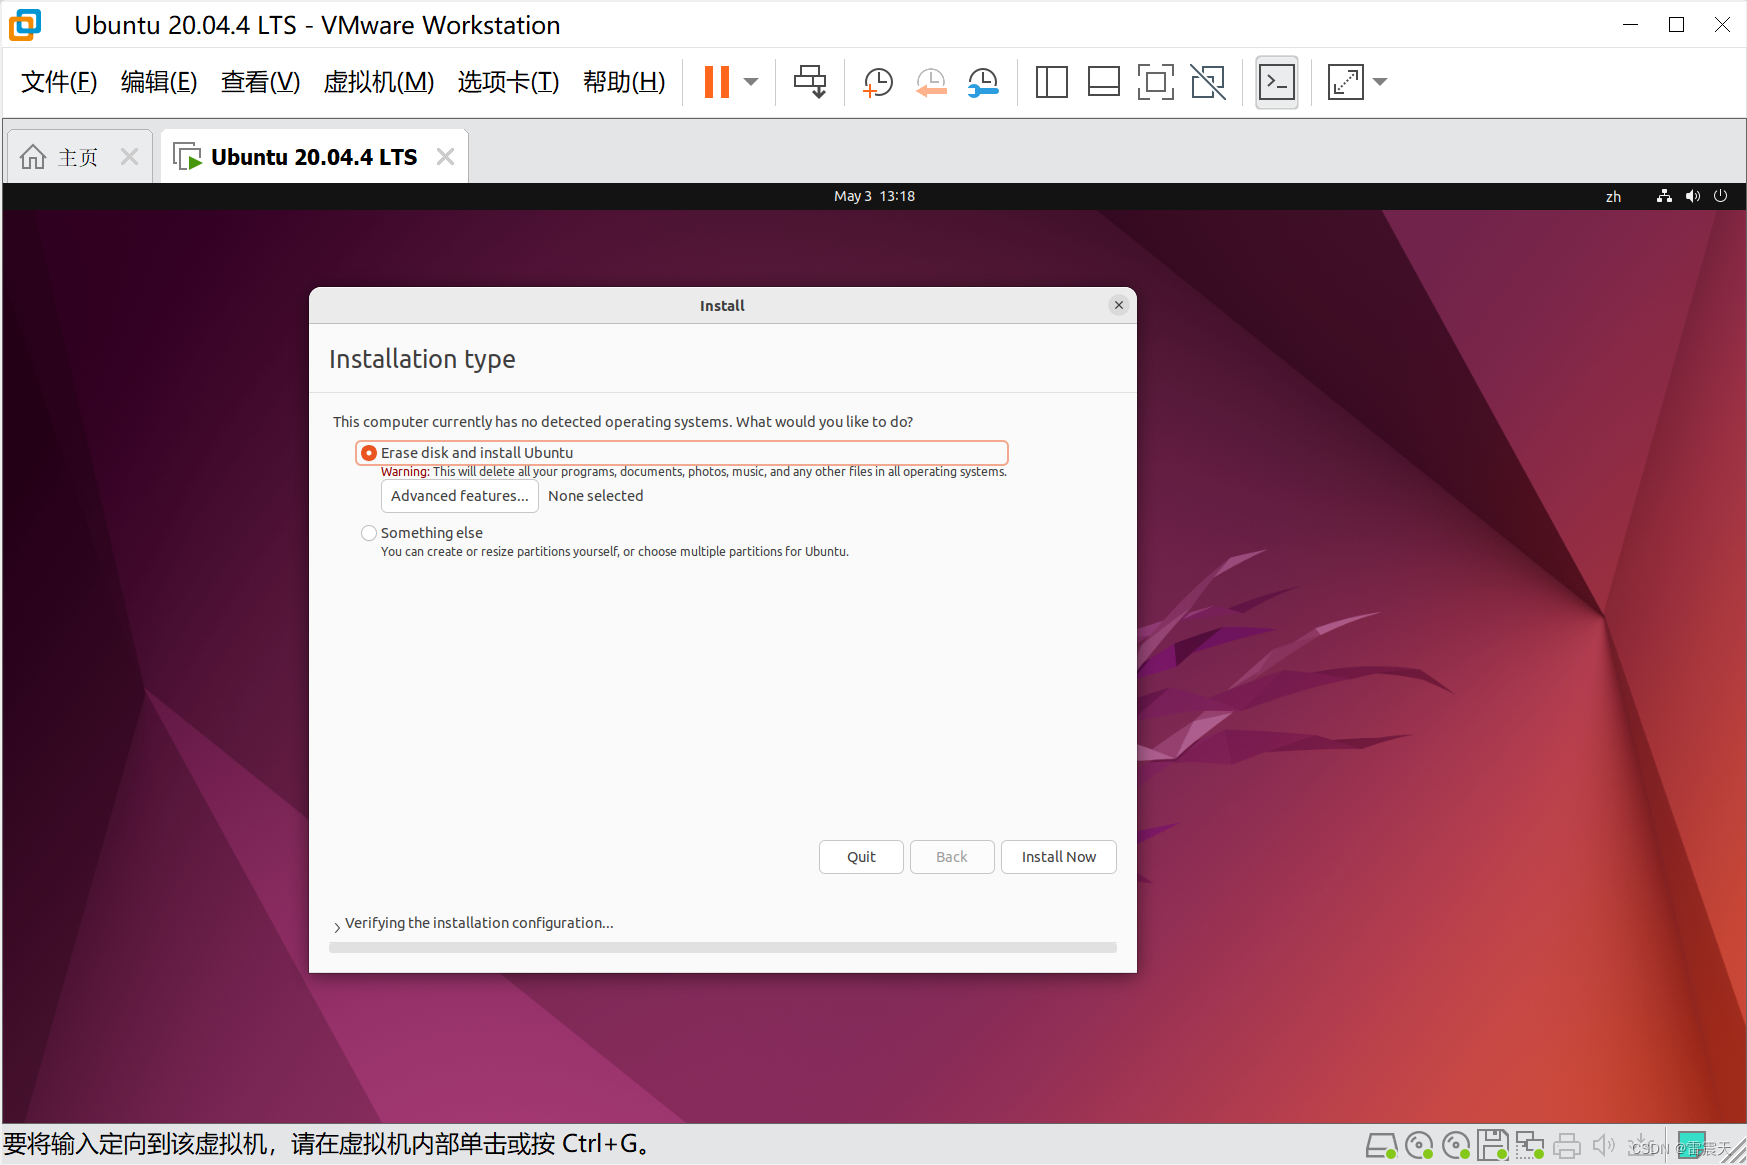
Task: Click the Ubuntu volume icon in top bar
Action: tap(1692, 196)
